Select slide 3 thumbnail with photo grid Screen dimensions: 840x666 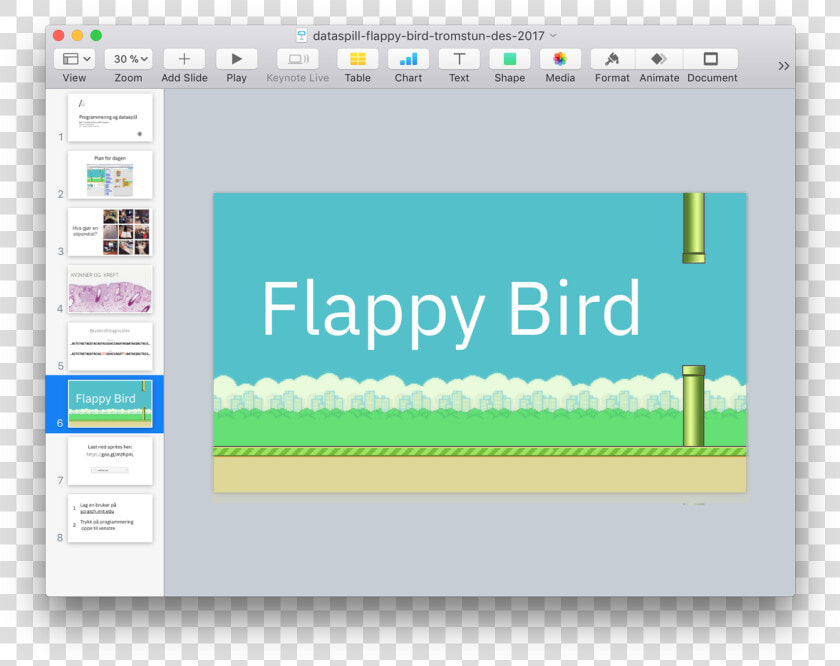pyautogui.click(x=110, y=232)
